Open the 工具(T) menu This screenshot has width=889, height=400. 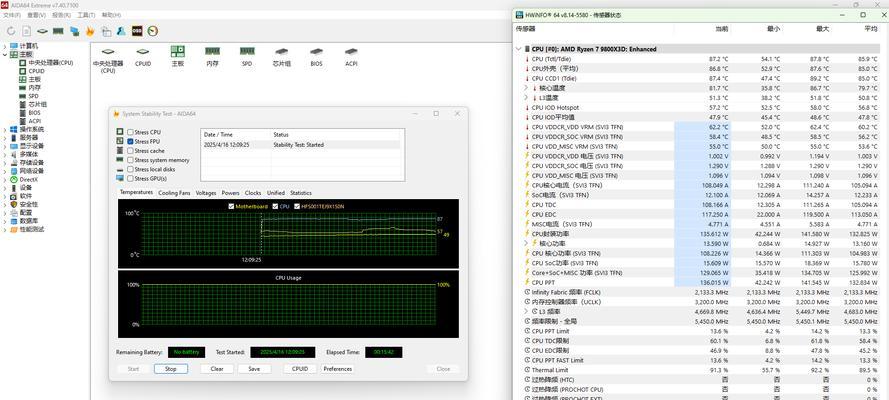click(x=86, y=15)
